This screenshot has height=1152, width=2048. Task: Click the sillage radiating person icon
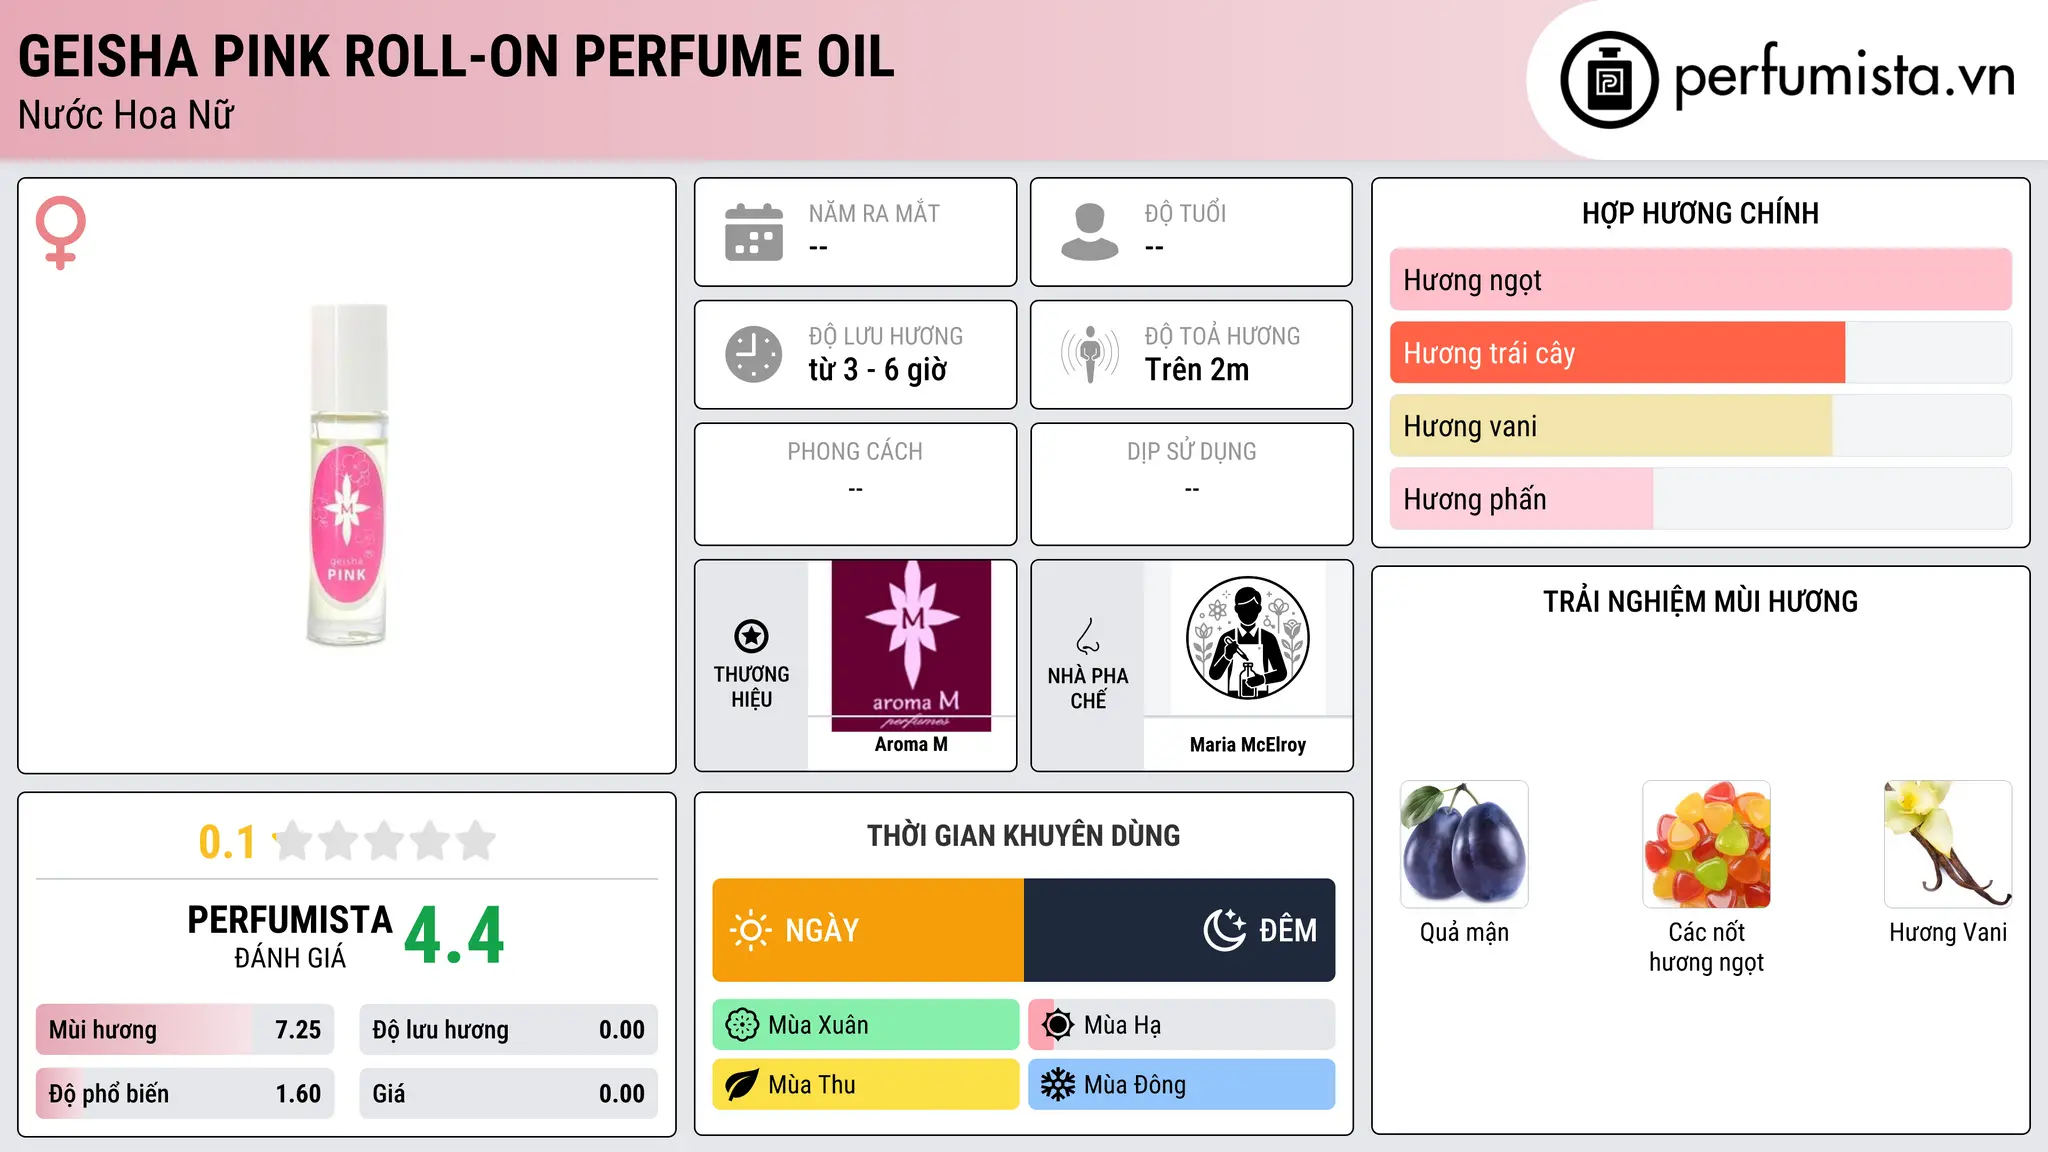click(x=1090, y=354)
